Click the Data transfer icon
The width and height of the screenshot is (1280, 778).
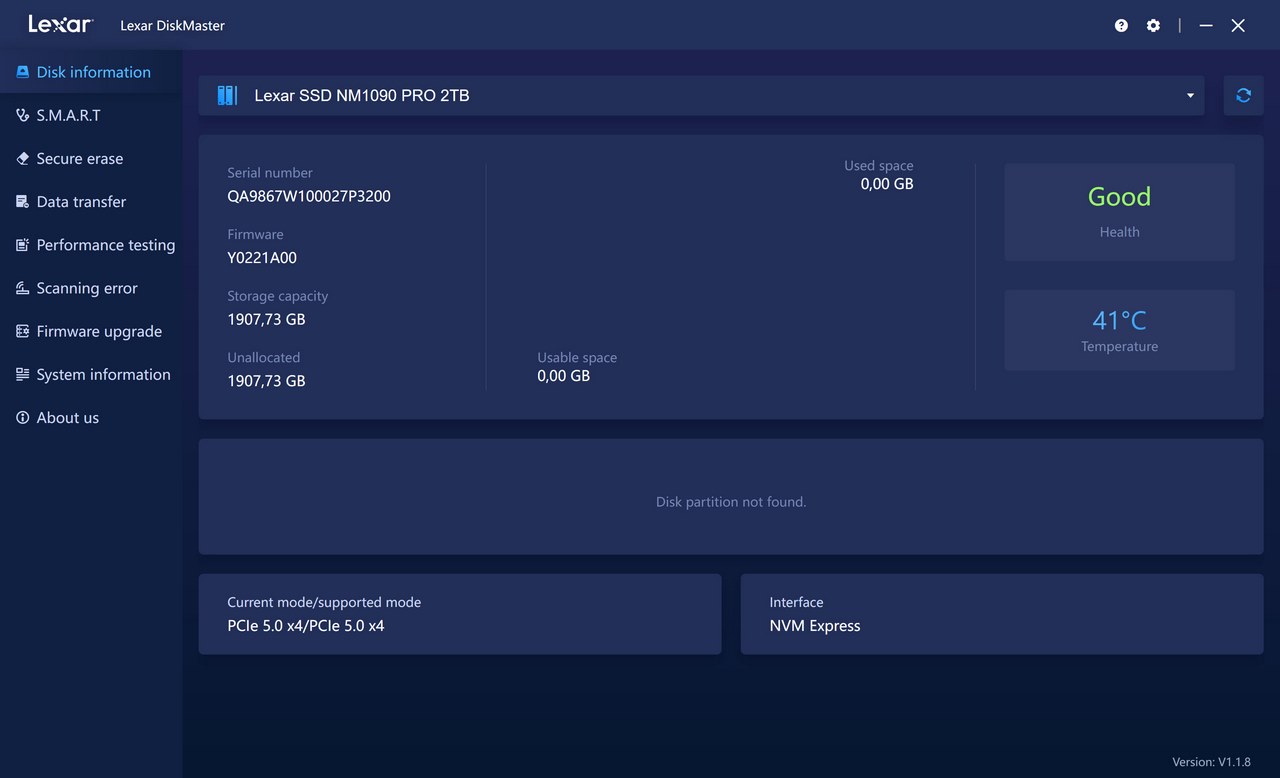click(x=22, y=202)
